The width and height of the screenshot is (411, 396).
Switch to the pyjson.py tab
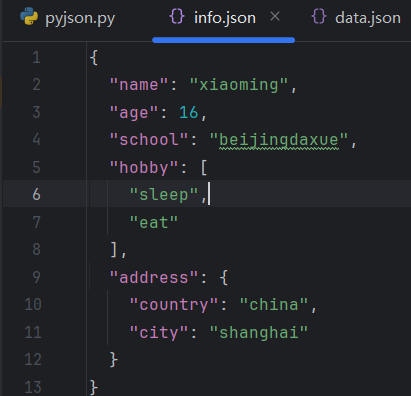[x=68, y=18]
